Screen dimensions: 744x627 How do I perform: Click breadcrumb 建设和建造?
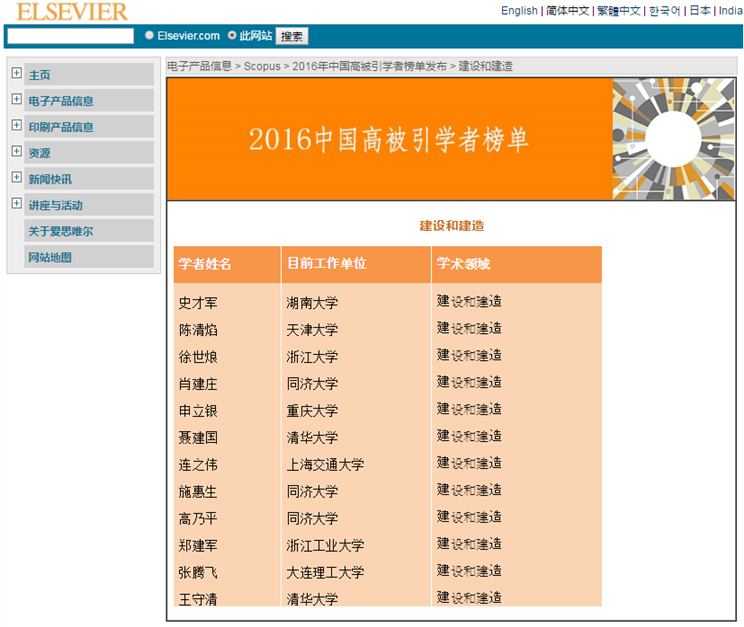[x=485, y=66]
